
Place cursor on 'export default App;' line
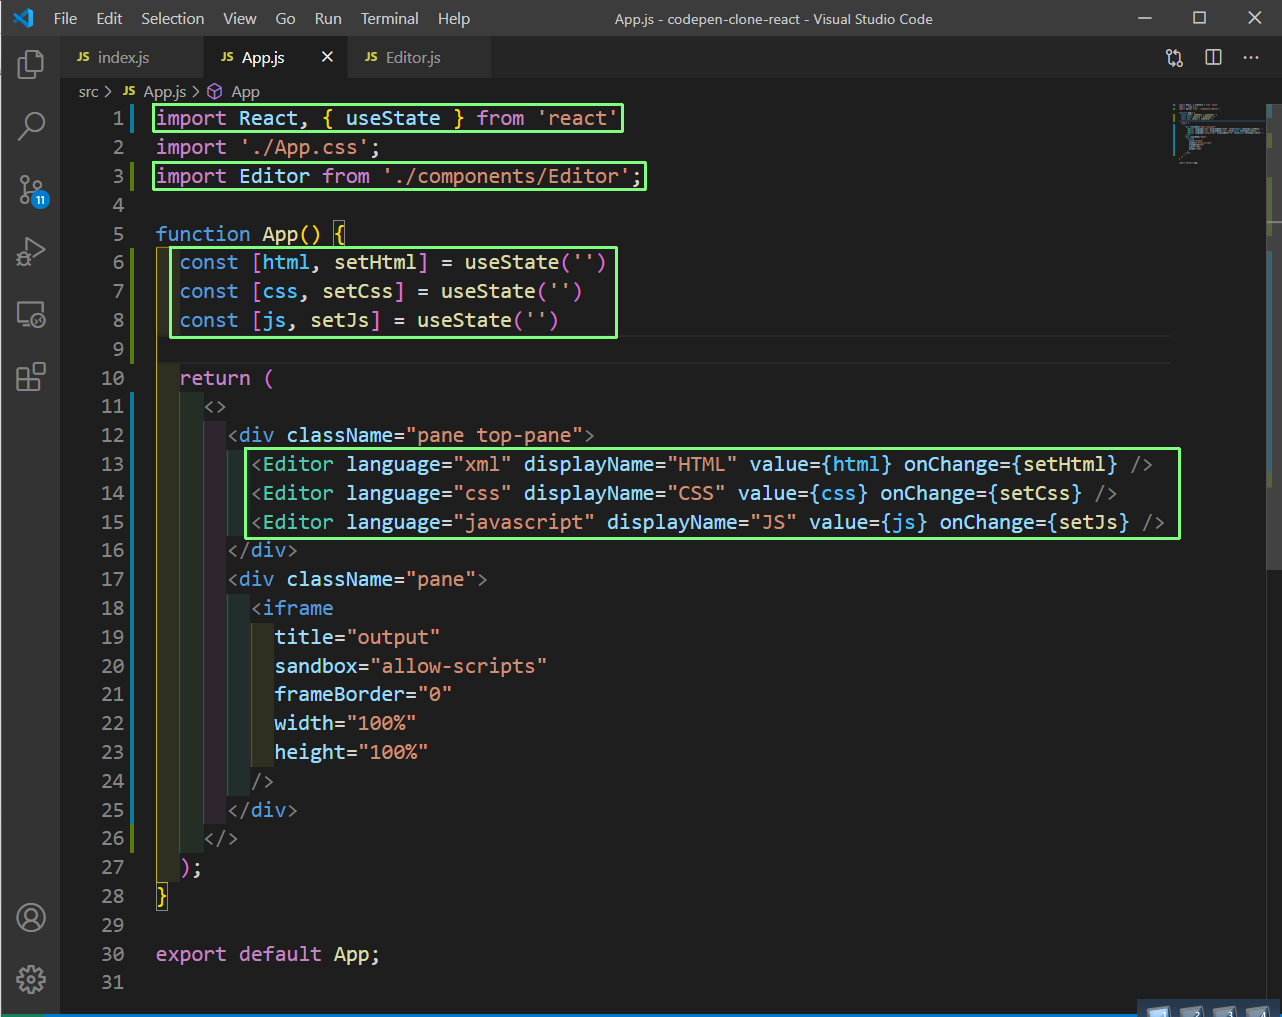coord(268,954)
